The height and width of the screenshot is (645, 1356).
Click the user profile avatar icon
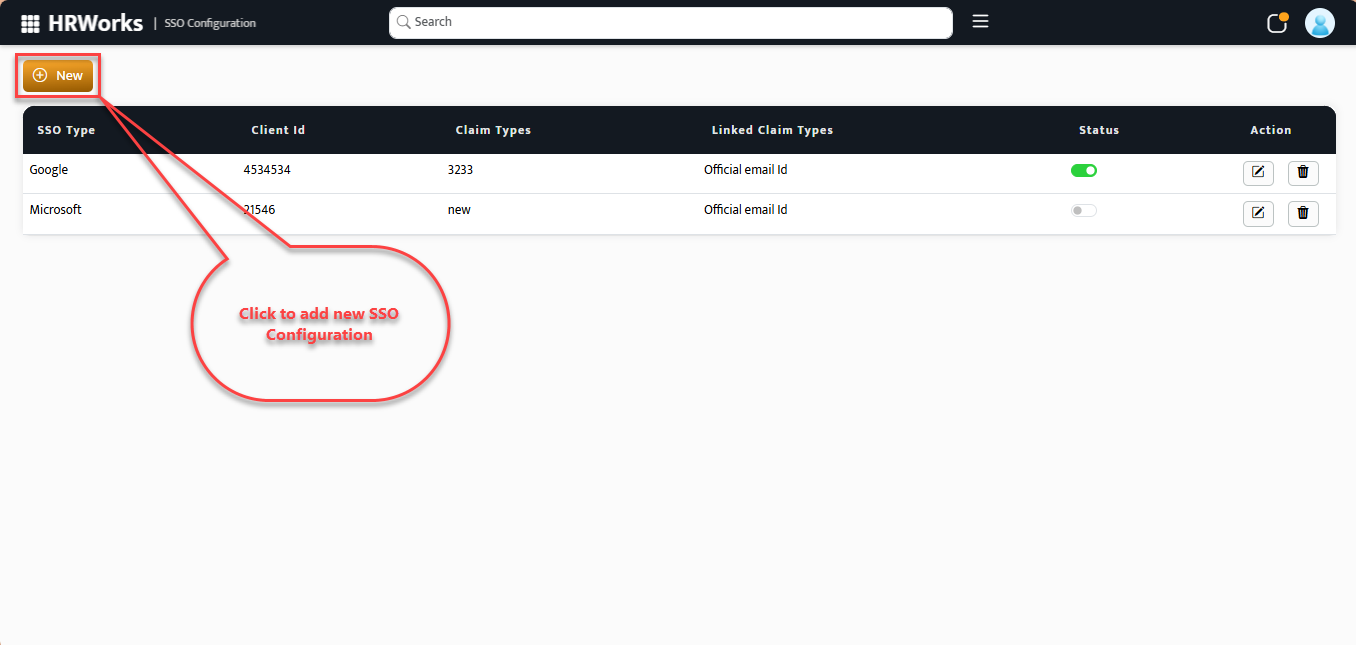click(1320, 22)
